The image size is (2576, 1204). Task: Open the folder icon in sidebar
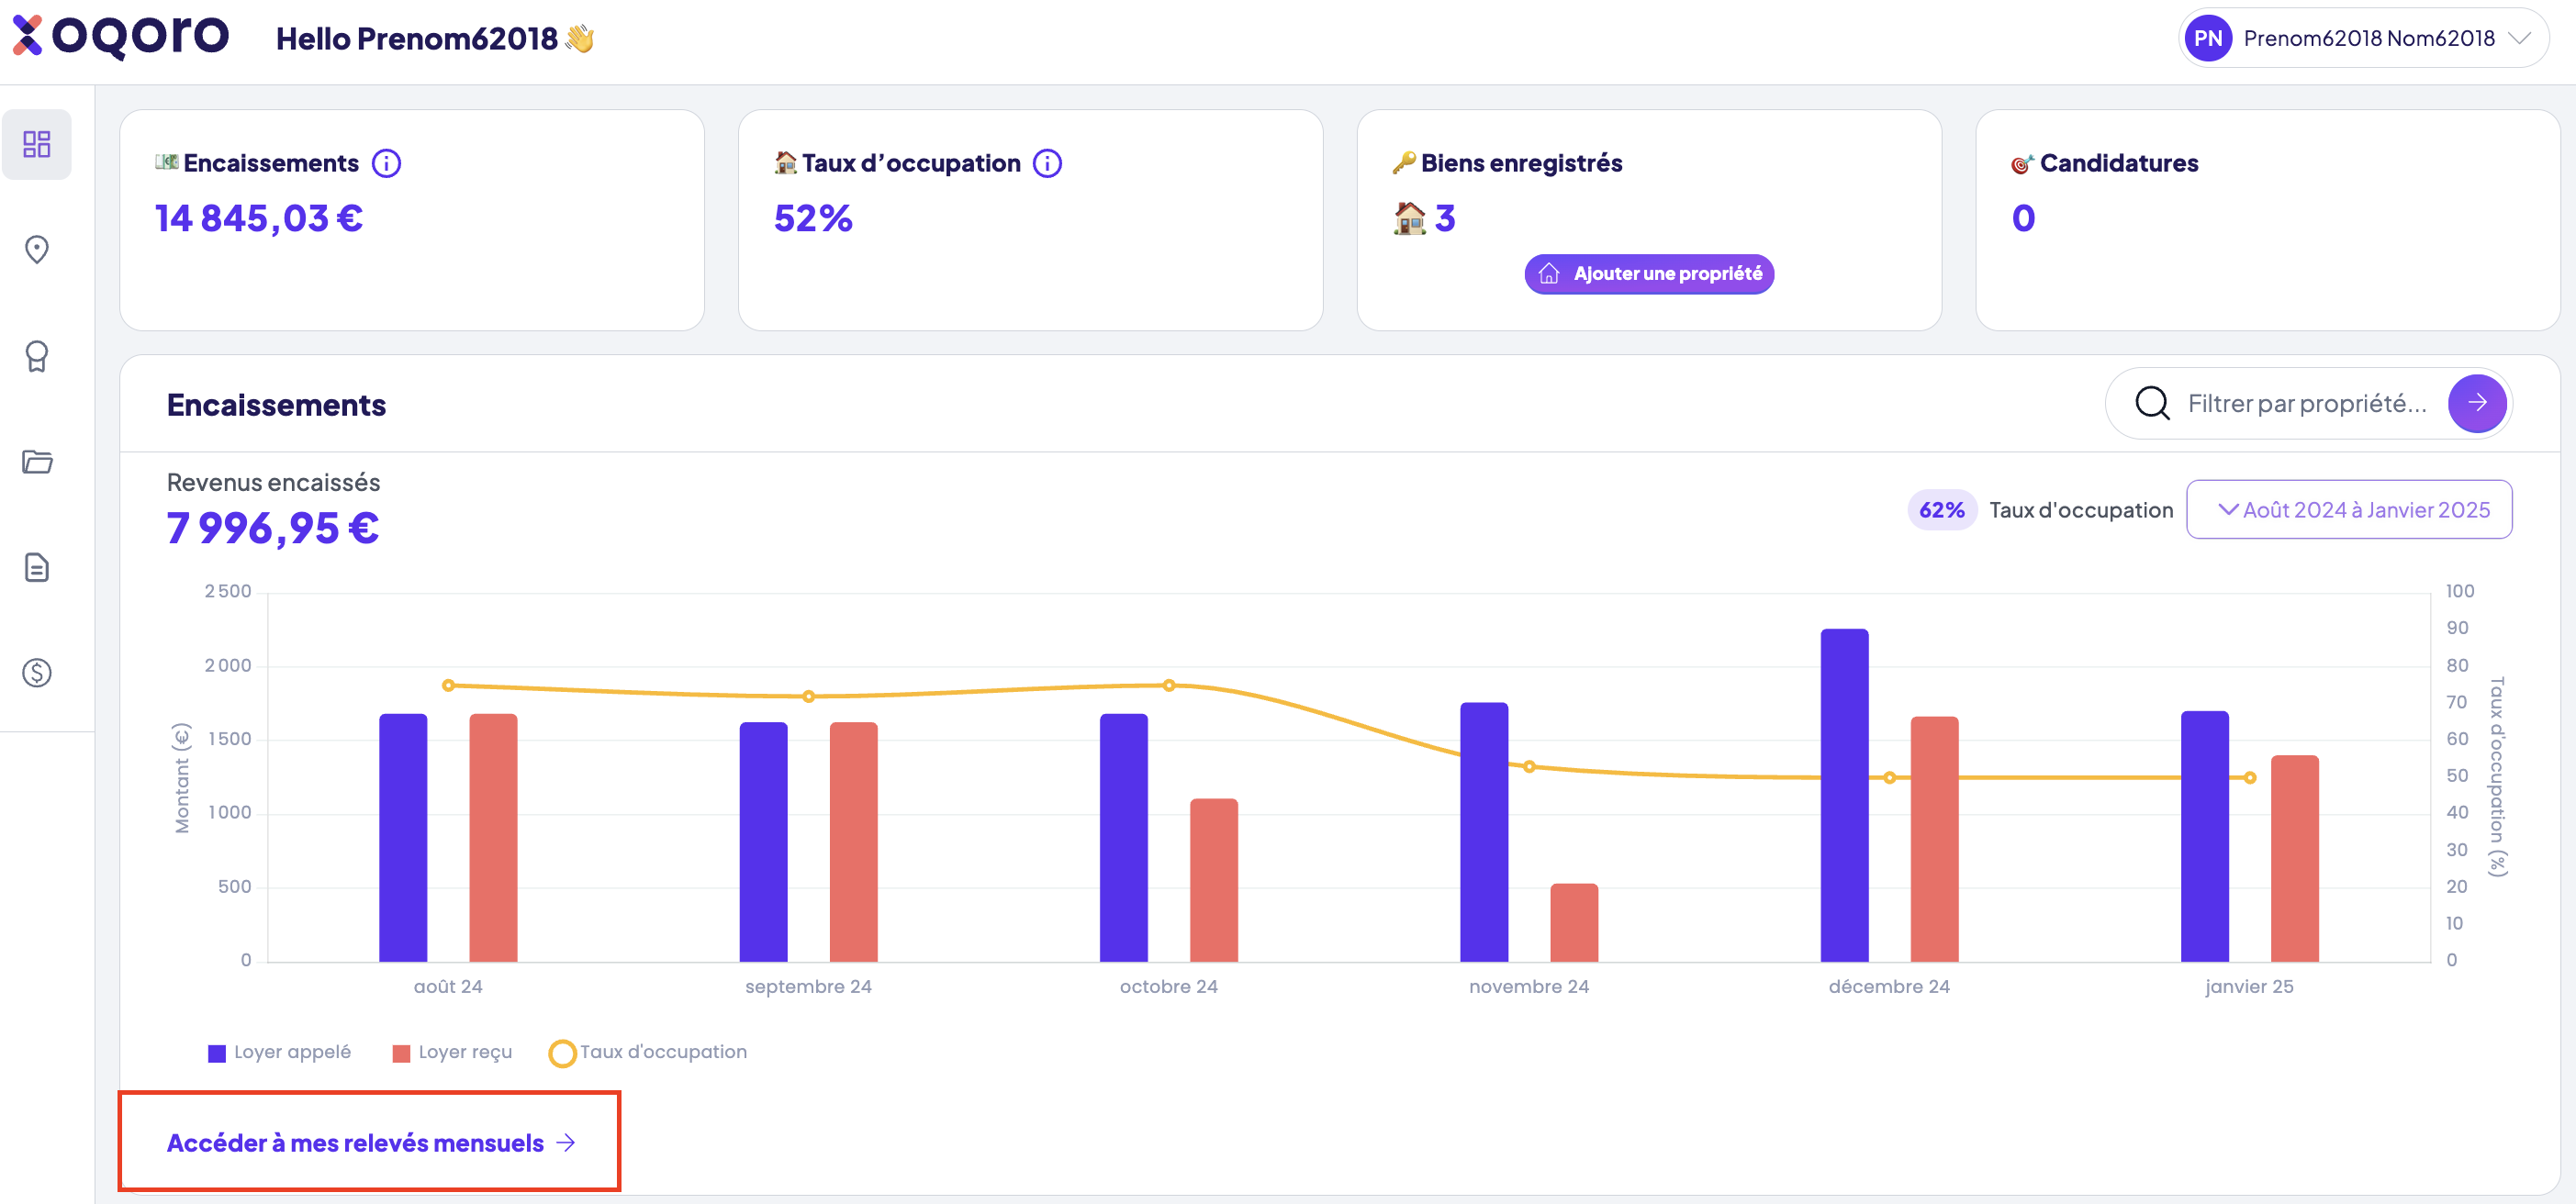click(x=37, y=461)
